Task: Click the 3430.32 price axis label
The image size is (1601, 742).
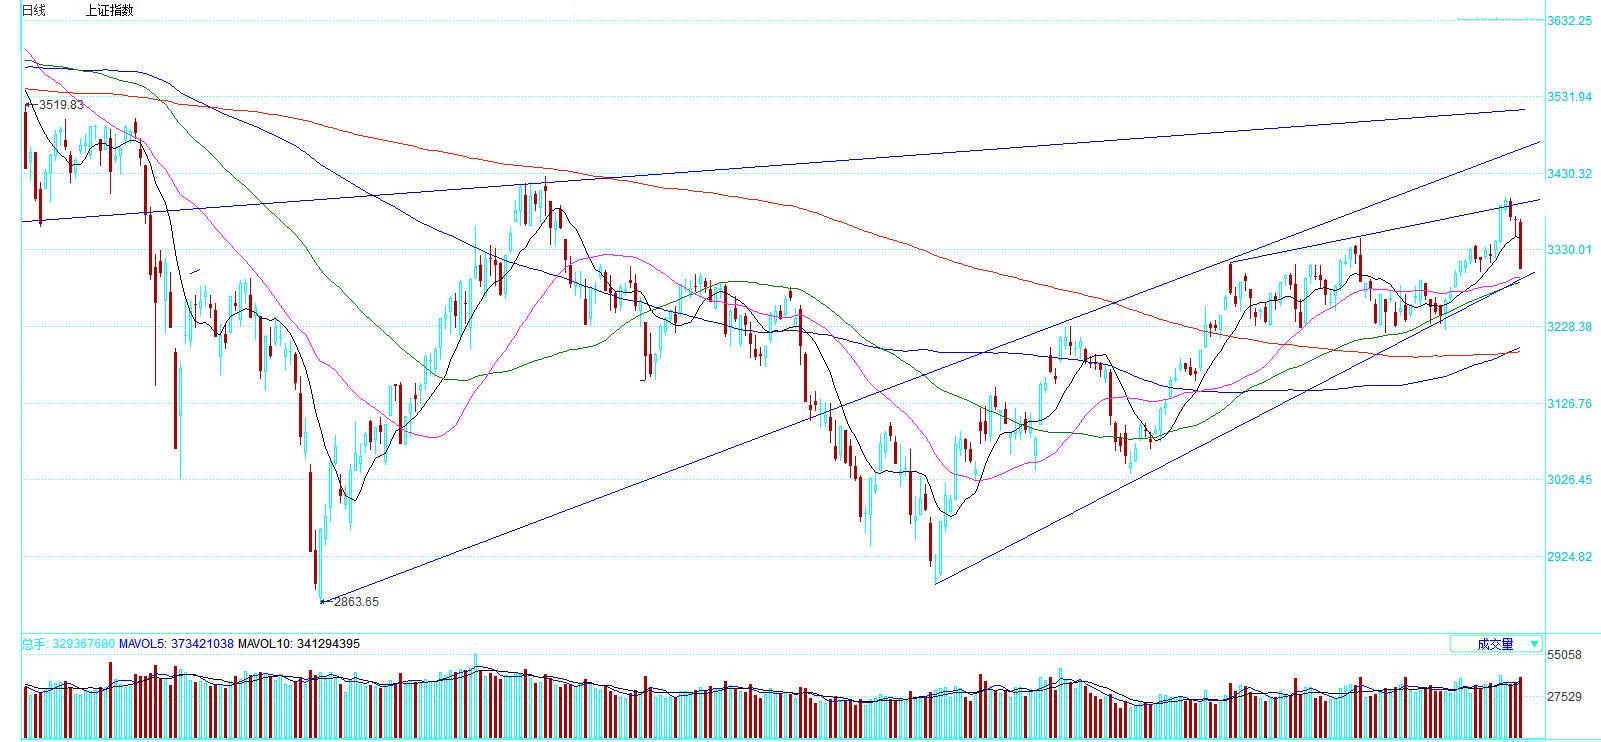Action: pyautogui.click(x=1568, y=174)
